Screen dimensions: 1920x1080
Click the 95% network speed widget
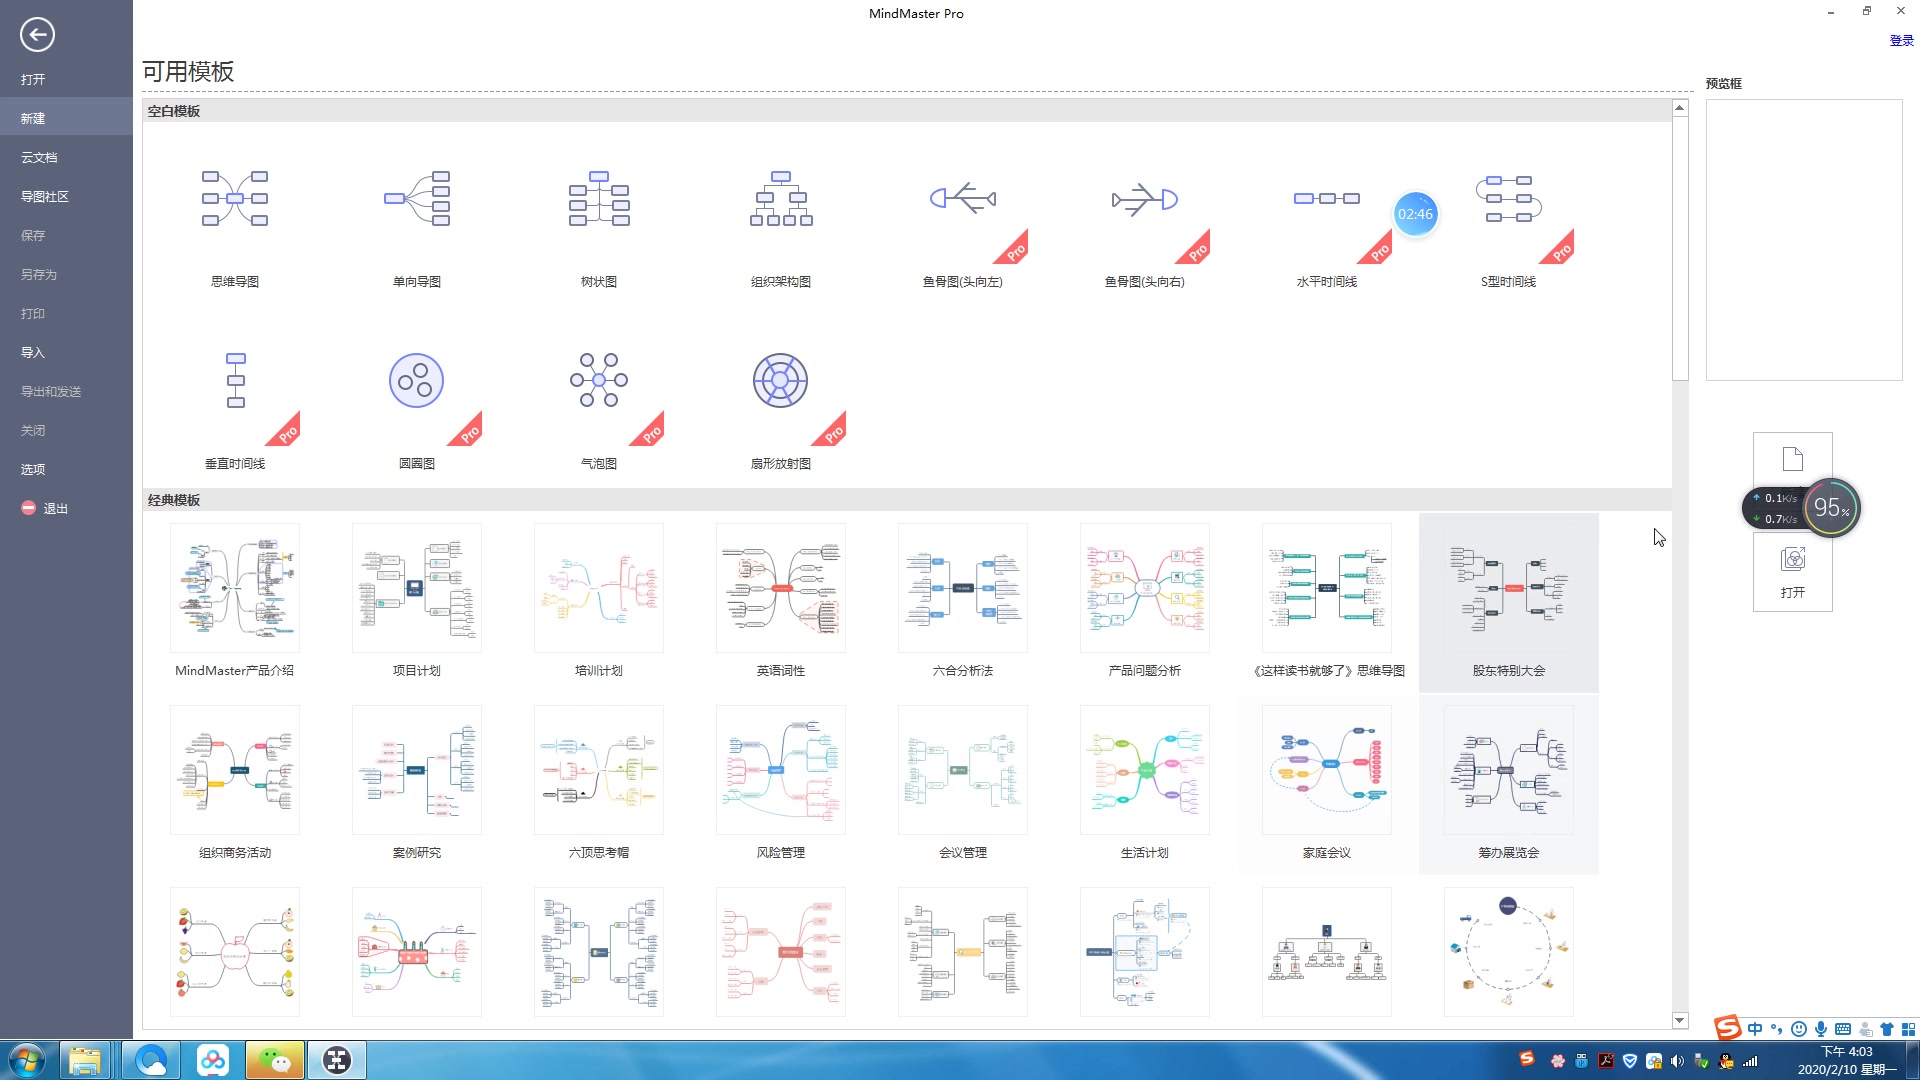click(x=1832, y=508)
